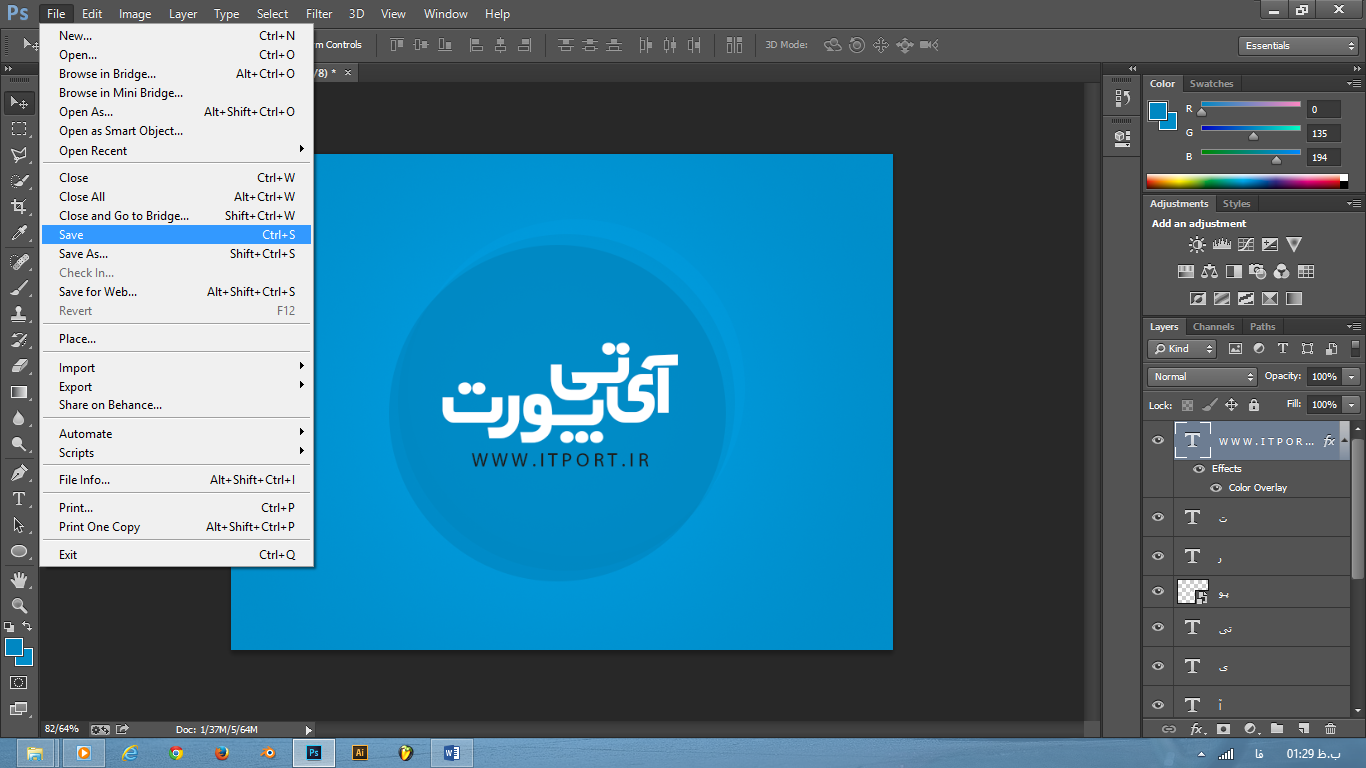Select the Brush tool
This screenshot has height=768, width=1366.
[19, 288]
